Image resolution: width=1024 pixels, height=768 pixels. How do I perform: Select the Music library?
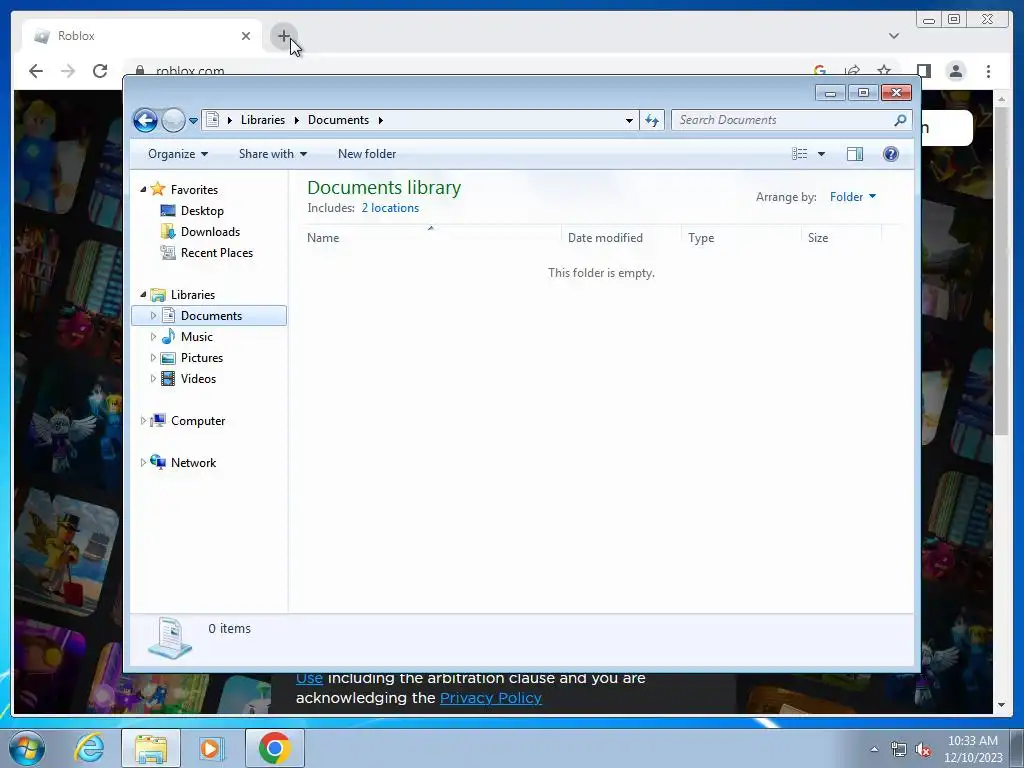pos(197,337)
